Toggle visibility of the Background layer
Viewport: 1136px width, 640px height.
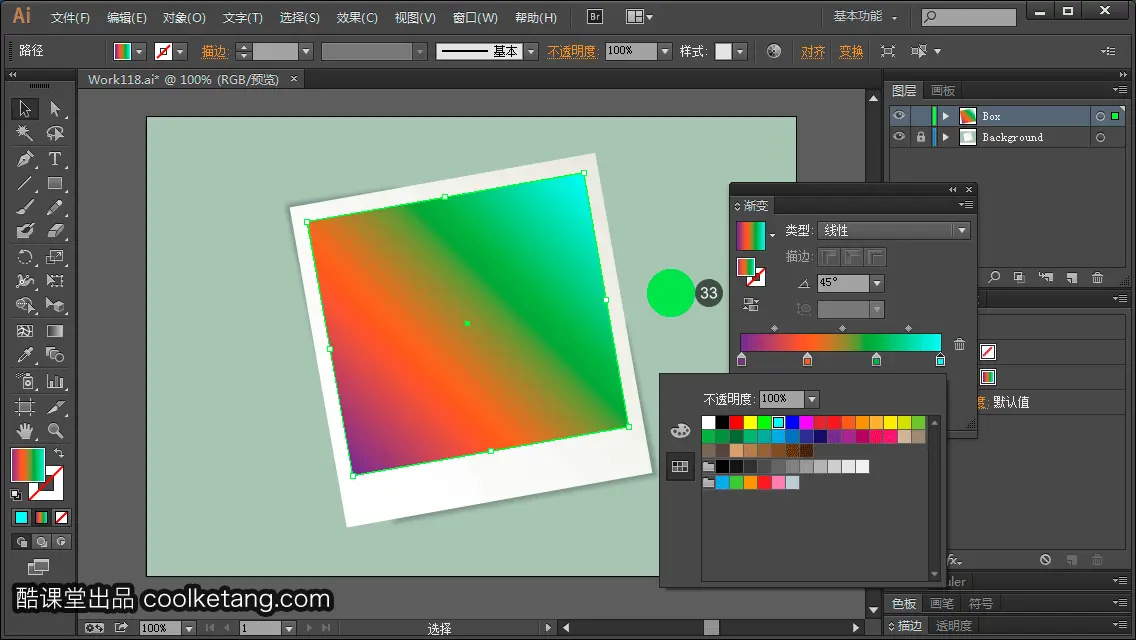pyautogui.click(x=899, y=137)
